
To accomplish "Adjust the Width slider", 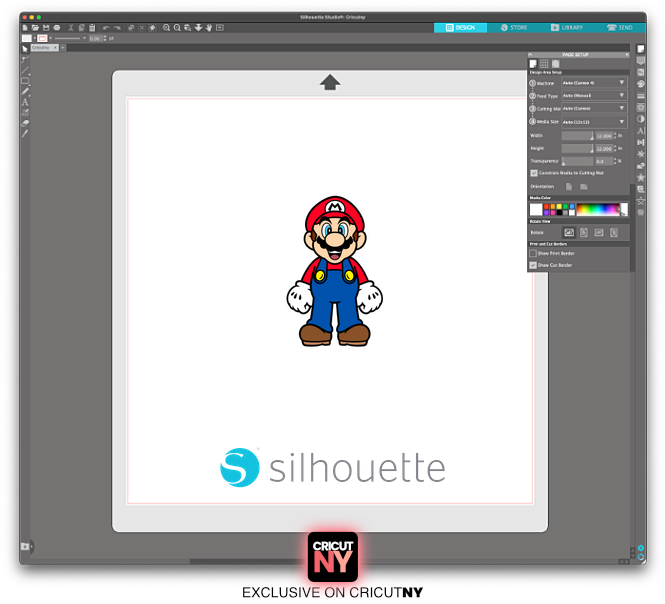I will pos(578,136).
